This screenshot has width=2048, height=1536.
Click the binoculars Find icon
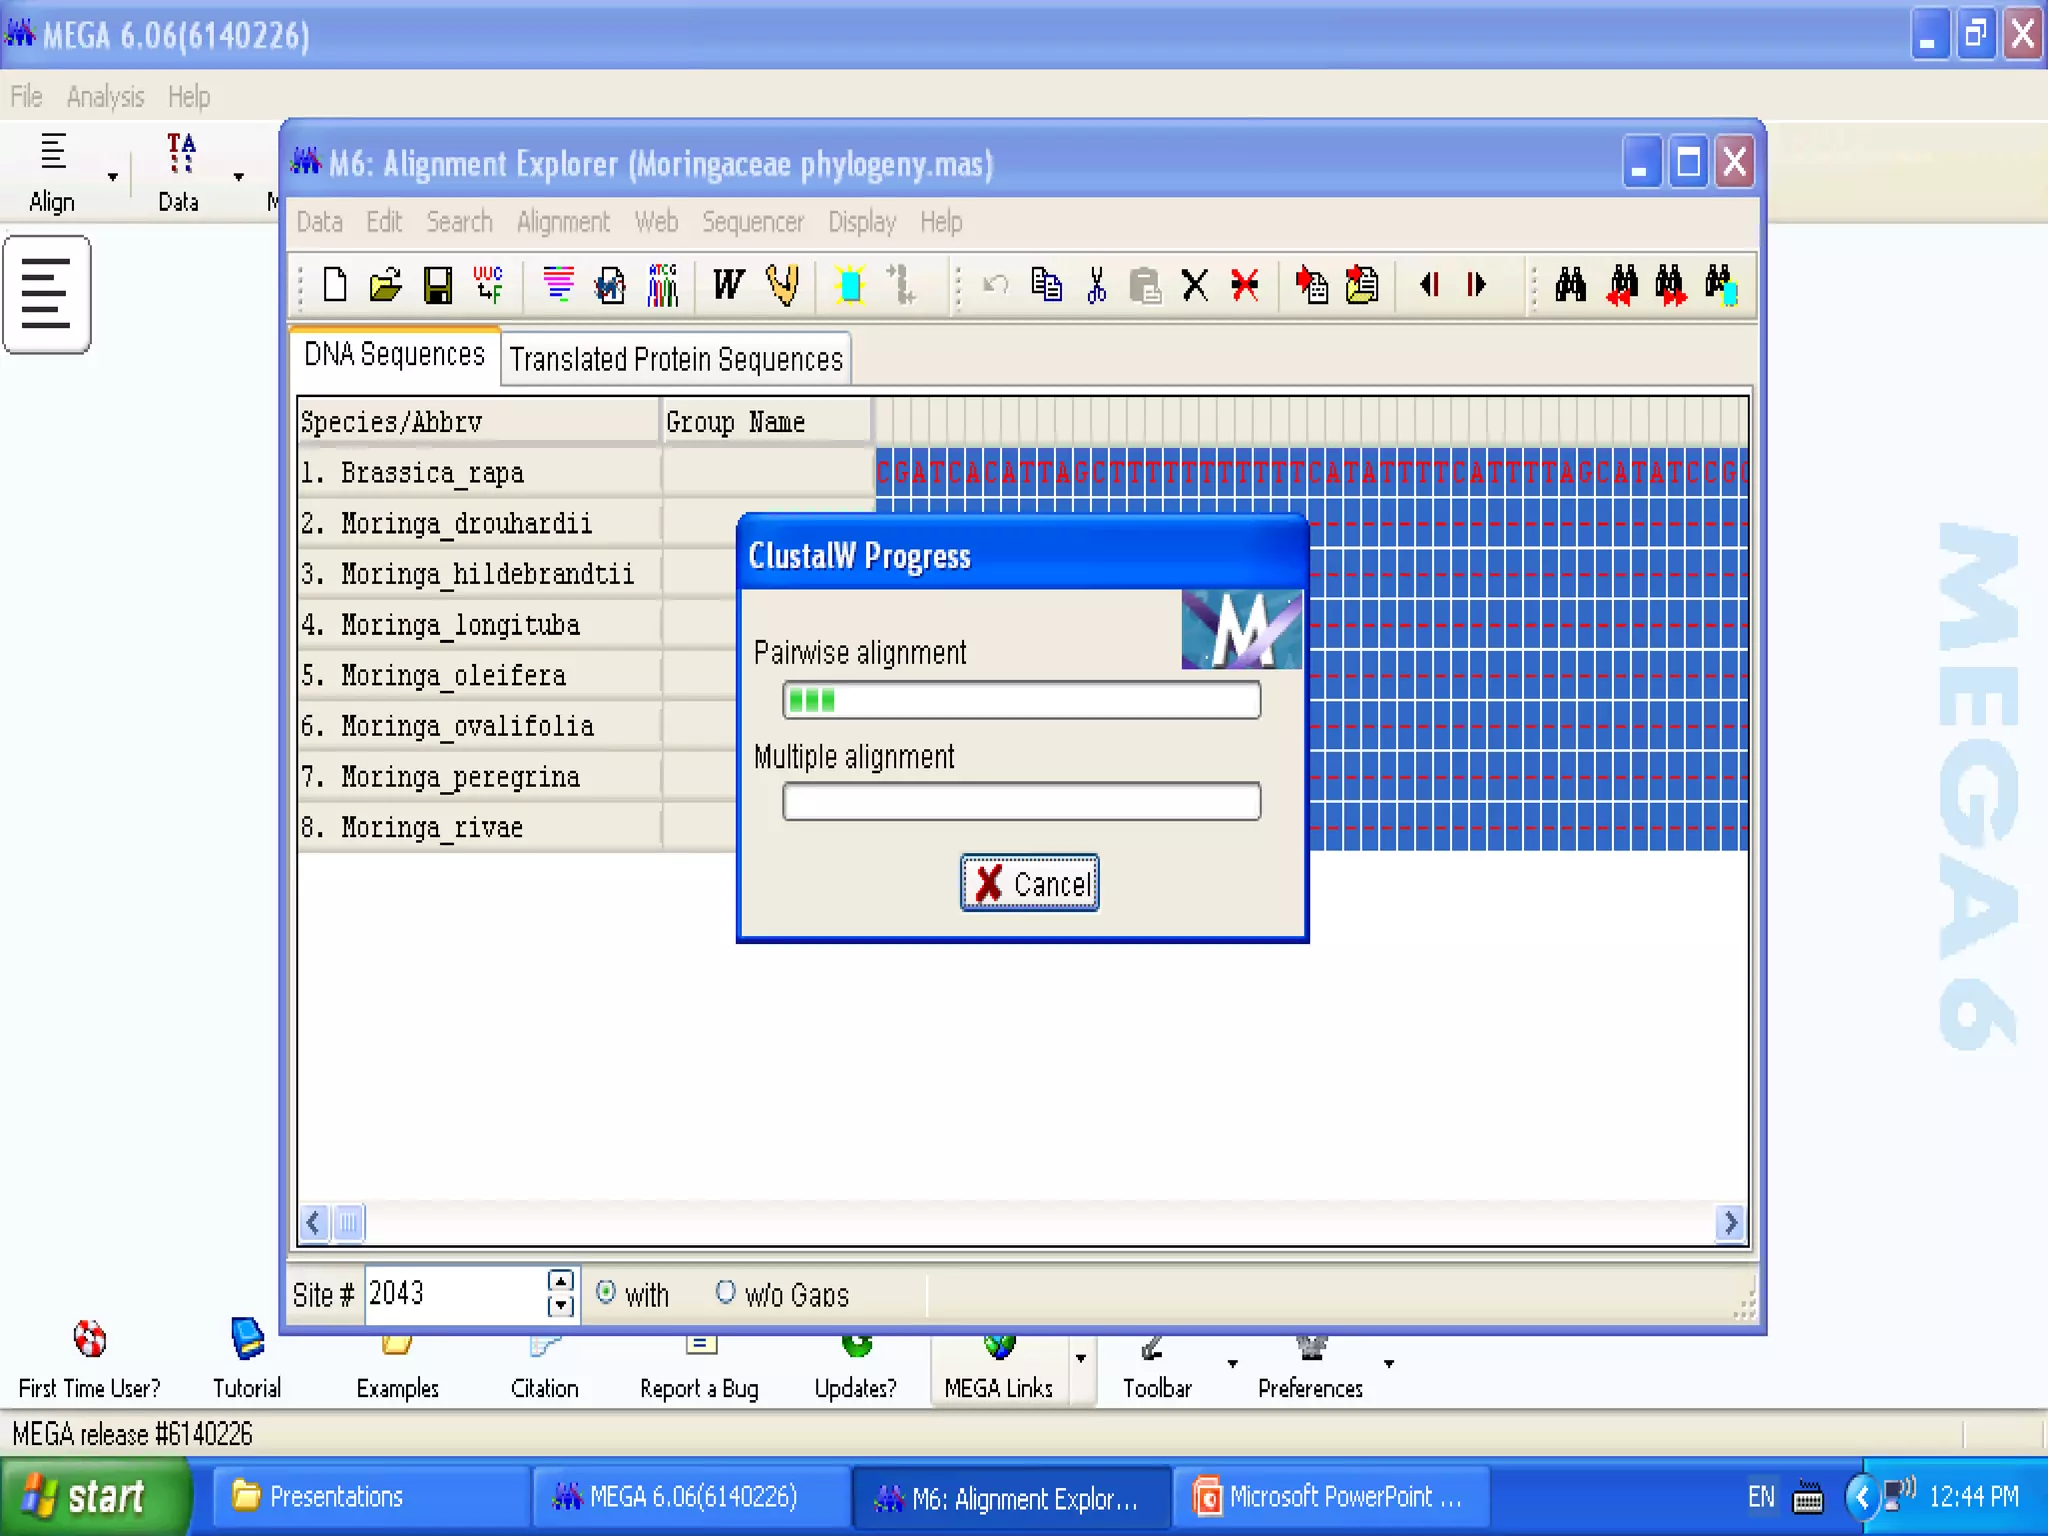click(x=1570, y=285)
